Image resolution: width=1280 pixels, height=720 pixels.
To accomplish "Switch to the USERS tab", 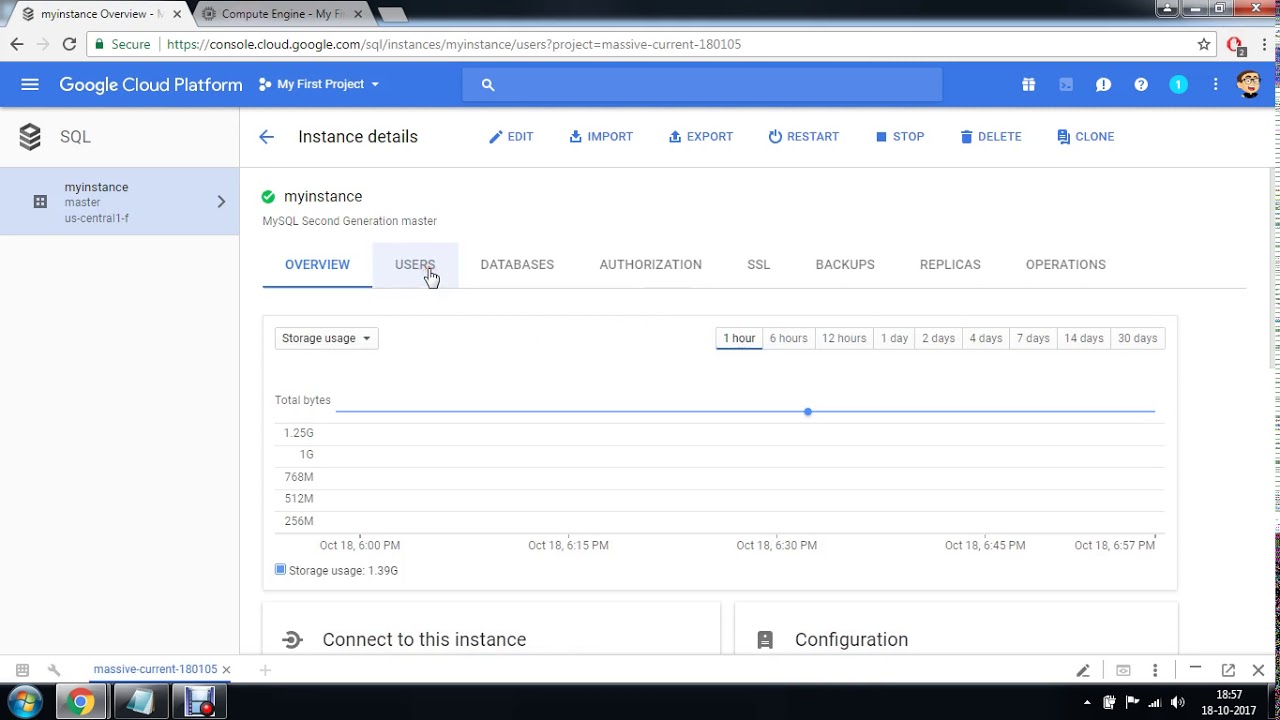I will tap(415, 265).
